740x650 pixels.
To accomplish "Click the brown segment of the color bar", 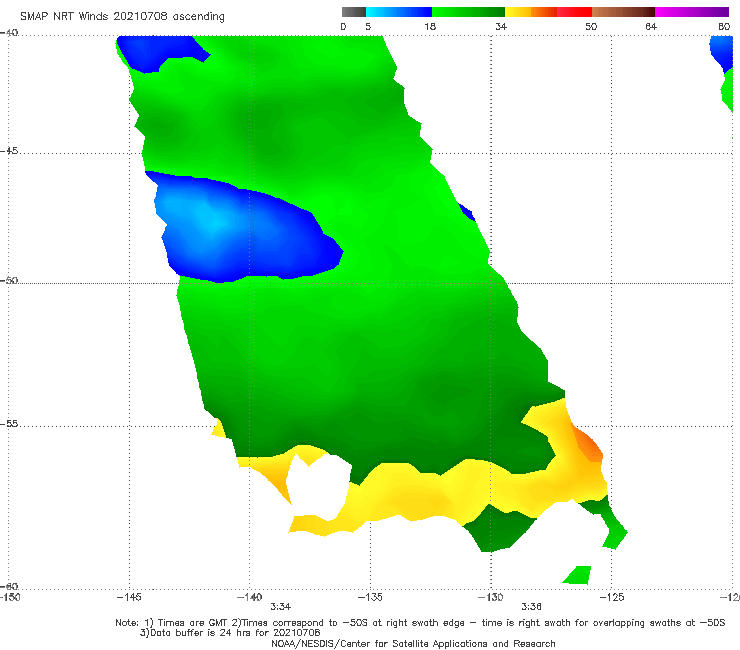I will click(623, 12).
